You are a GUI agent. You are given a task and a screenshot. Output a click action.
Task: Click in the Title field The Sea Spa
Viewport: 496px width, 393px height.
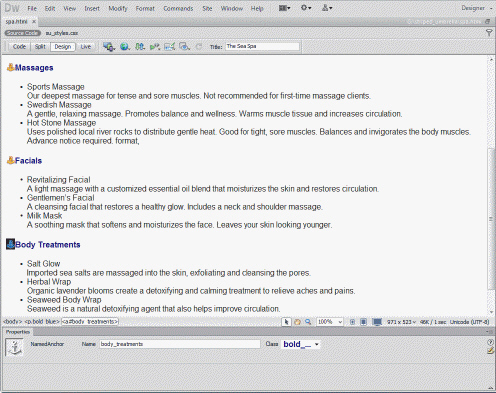click(262, 46)
